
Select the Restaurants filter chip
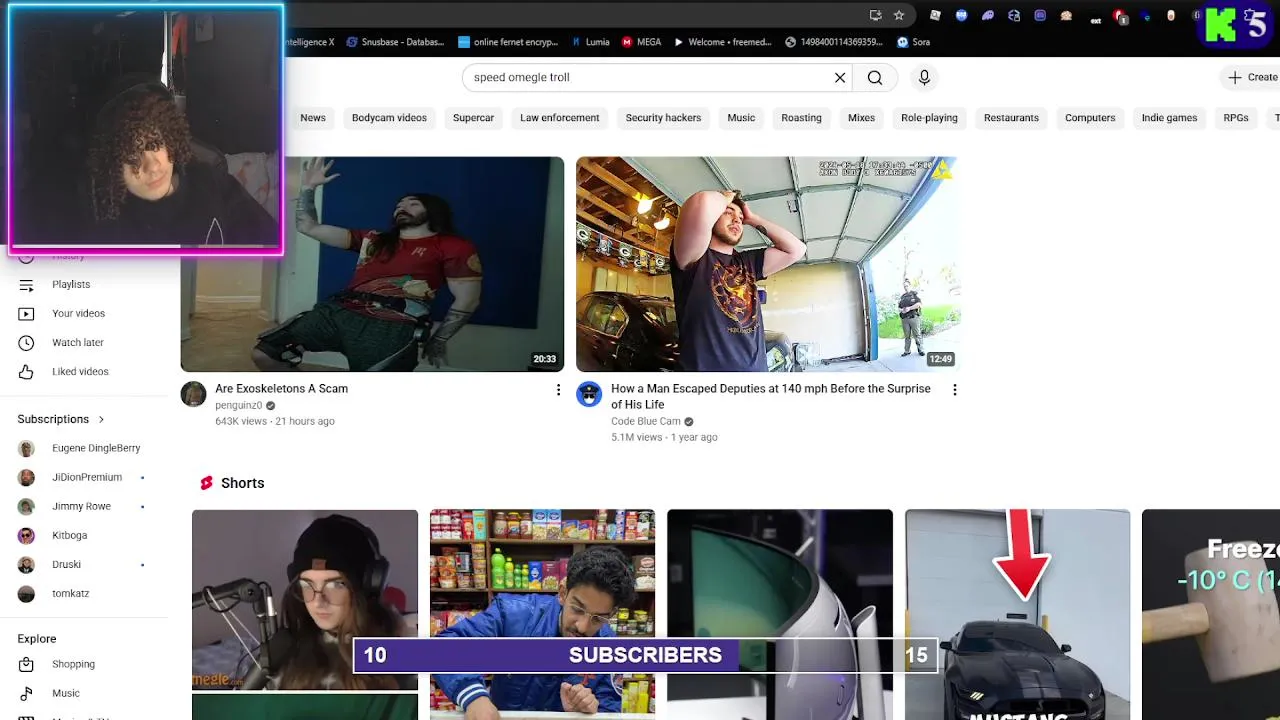[1011, 118]
